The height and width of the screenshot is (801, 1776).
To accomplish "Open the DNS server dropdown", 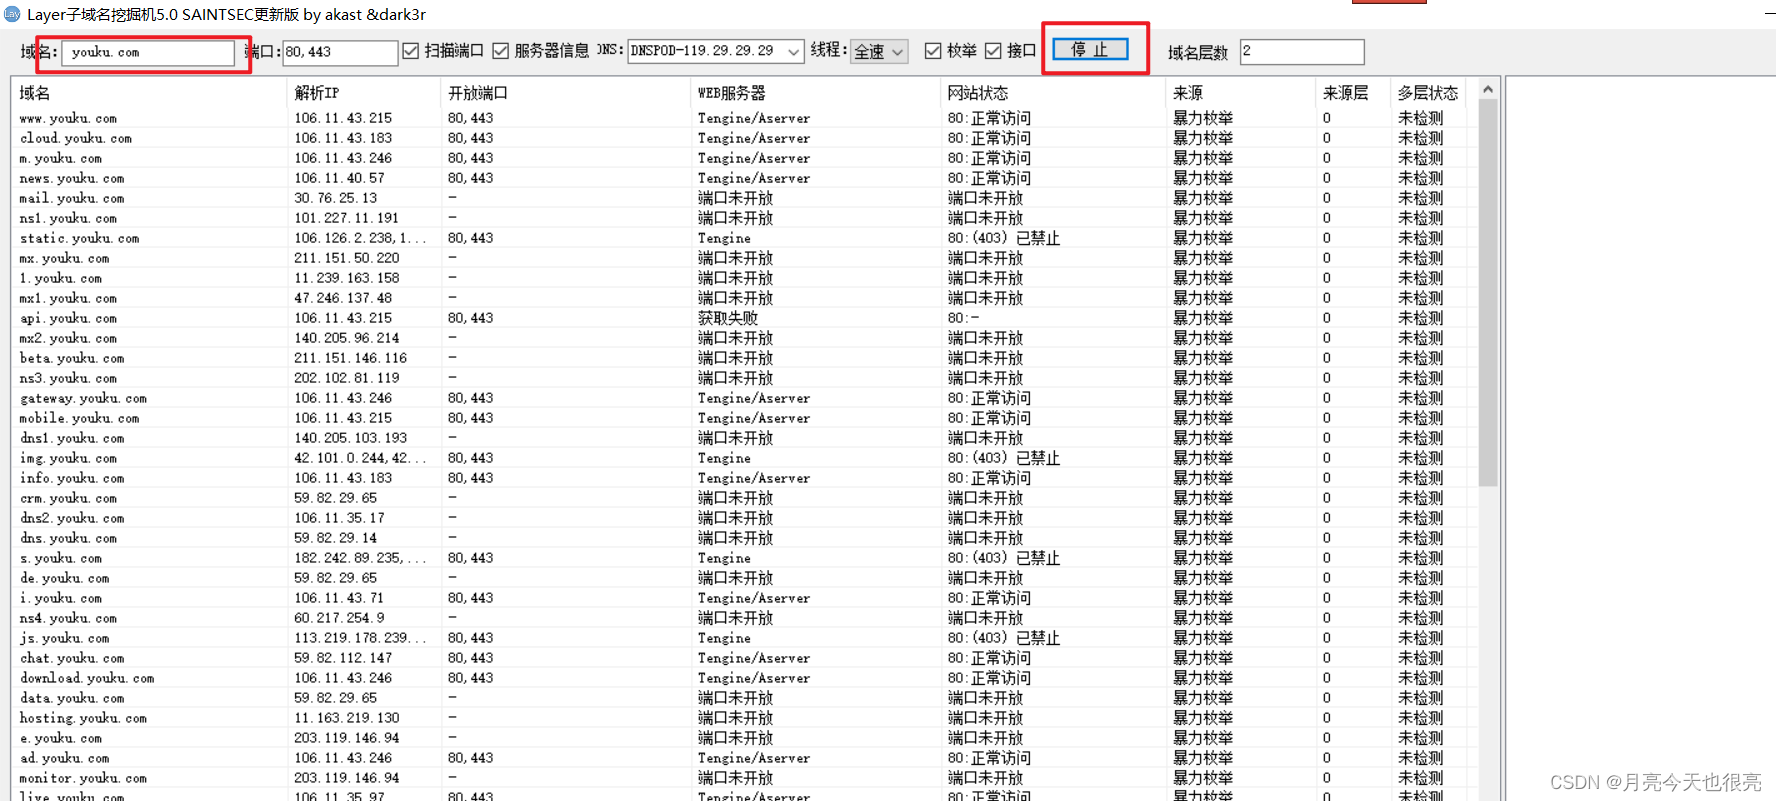I will pyautogui.click(x=794, y=51).
